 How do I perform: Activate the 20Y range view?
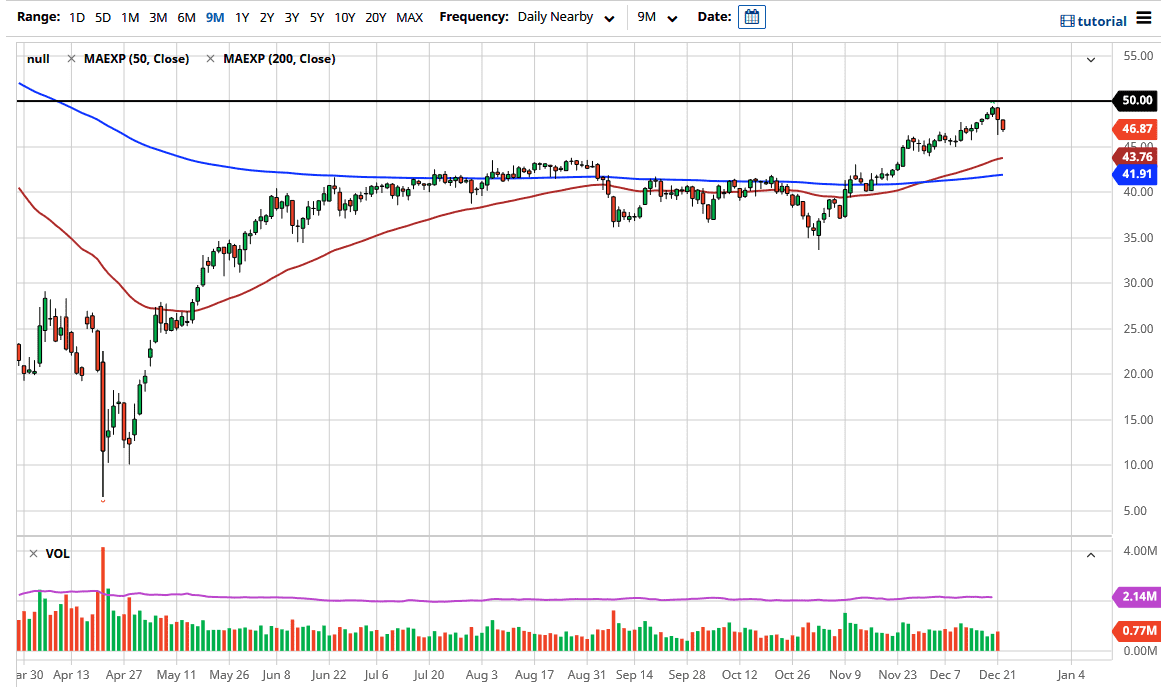(375, 16)
